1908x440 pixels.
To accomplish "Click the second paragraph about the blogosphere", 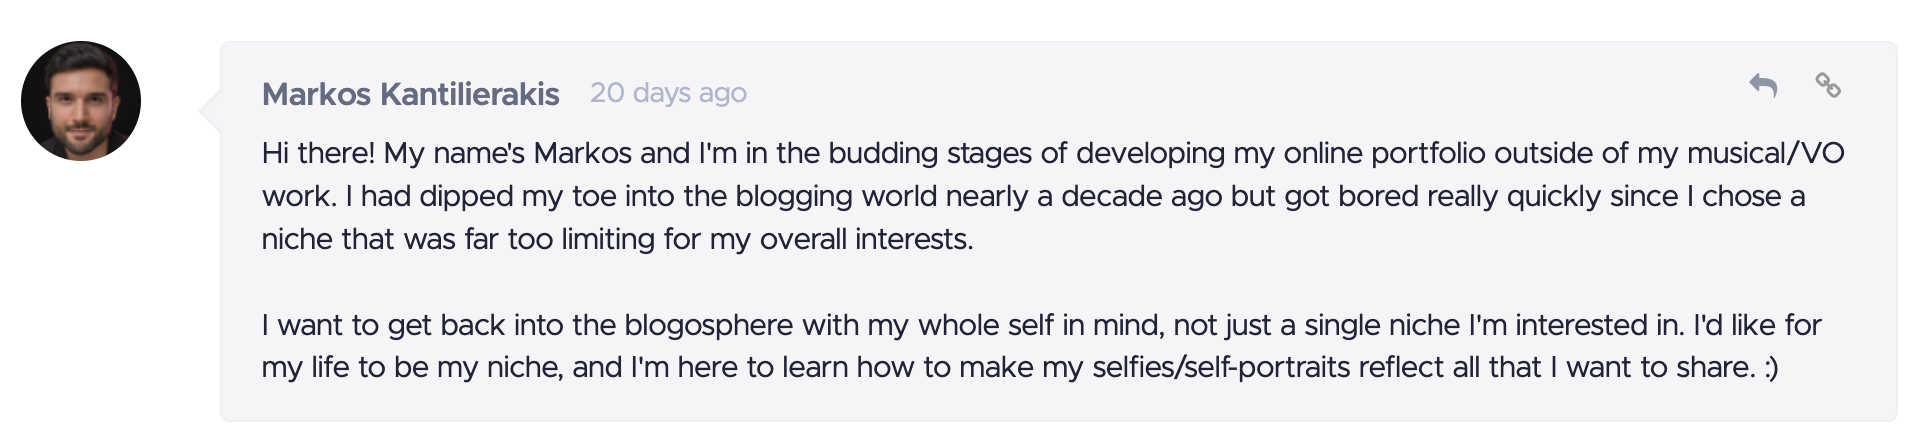I will coord(1042,346).
